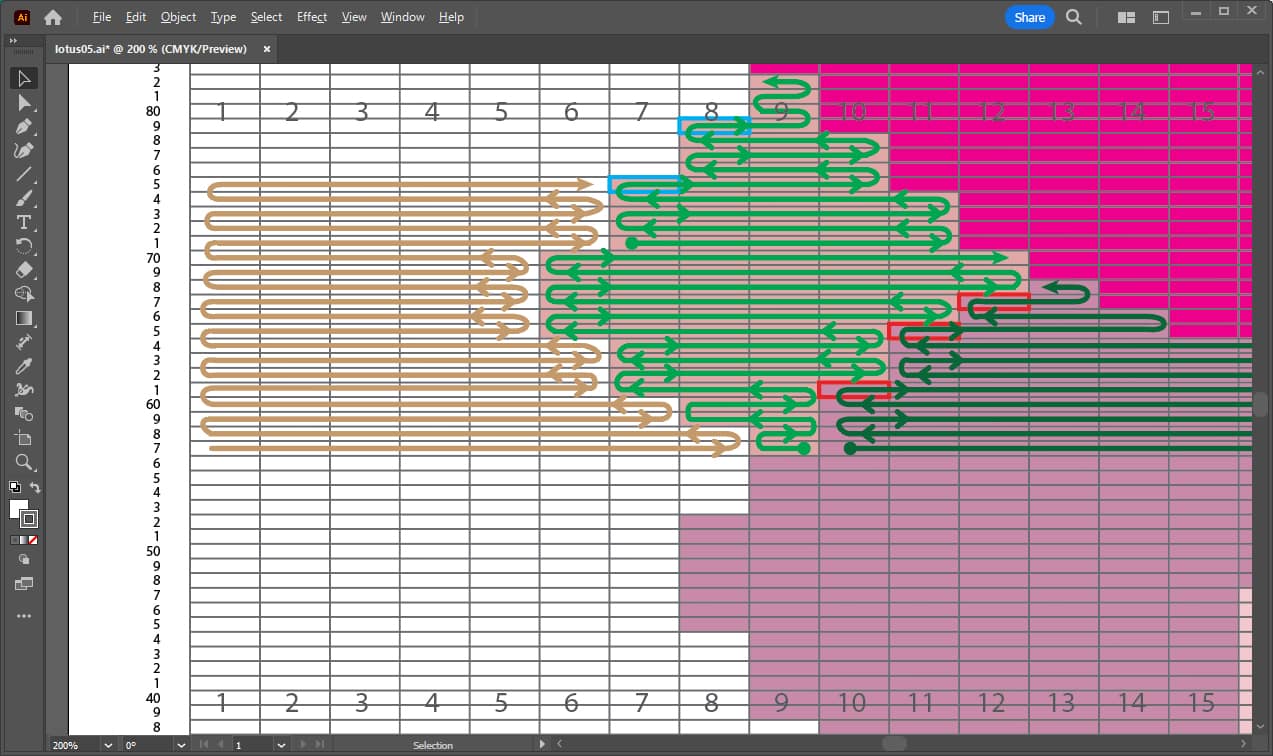Image resolution: width=1273 pixels, height=756 pixels.
Task: Click the Home icon in top bar
Action: pos(53,17)
